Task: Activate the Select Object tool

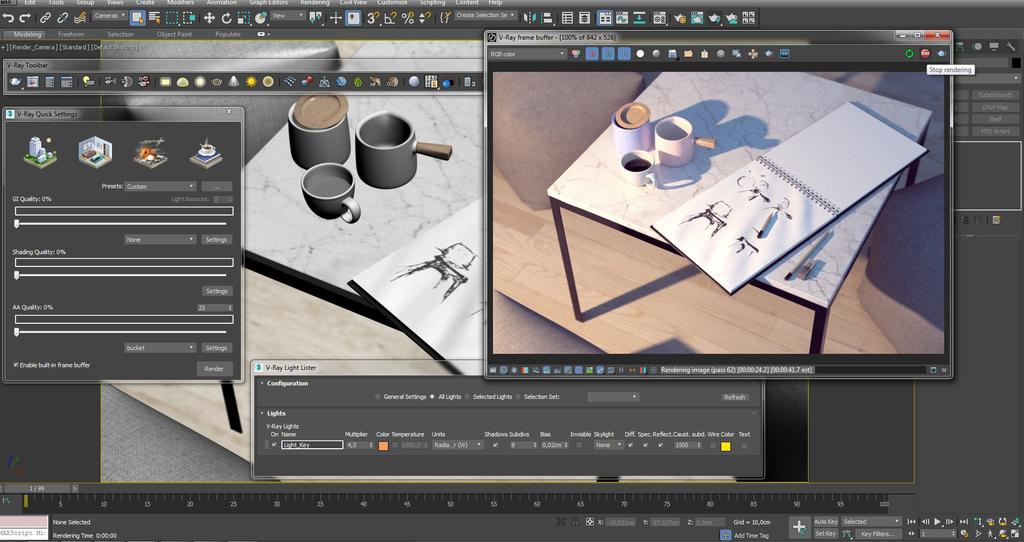Action: (137, 18)
